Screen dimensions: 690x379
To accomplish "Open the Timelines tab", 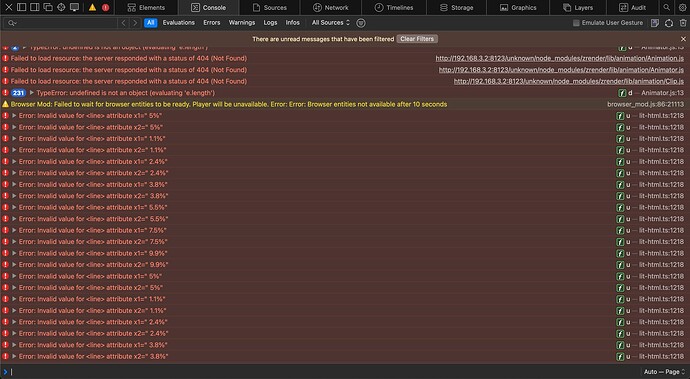I will coord(394,7).
